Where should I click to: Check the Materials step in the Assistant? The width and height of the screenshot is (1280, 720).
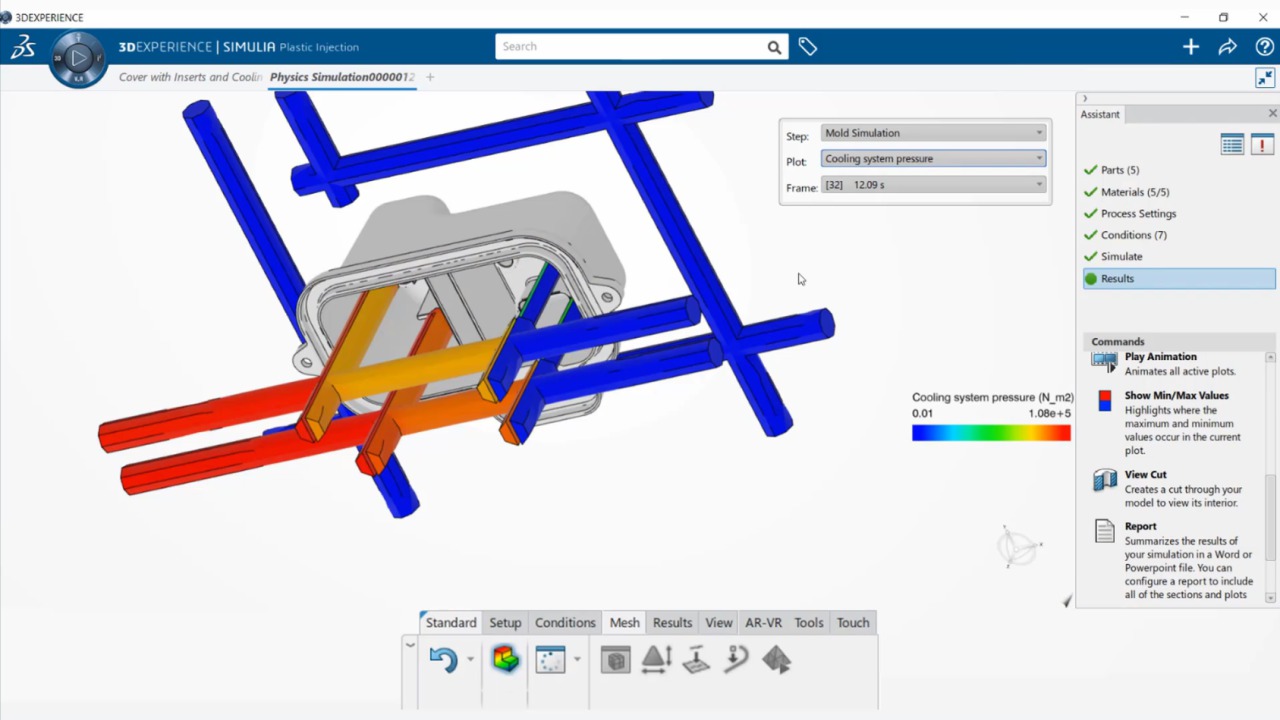1135,191
